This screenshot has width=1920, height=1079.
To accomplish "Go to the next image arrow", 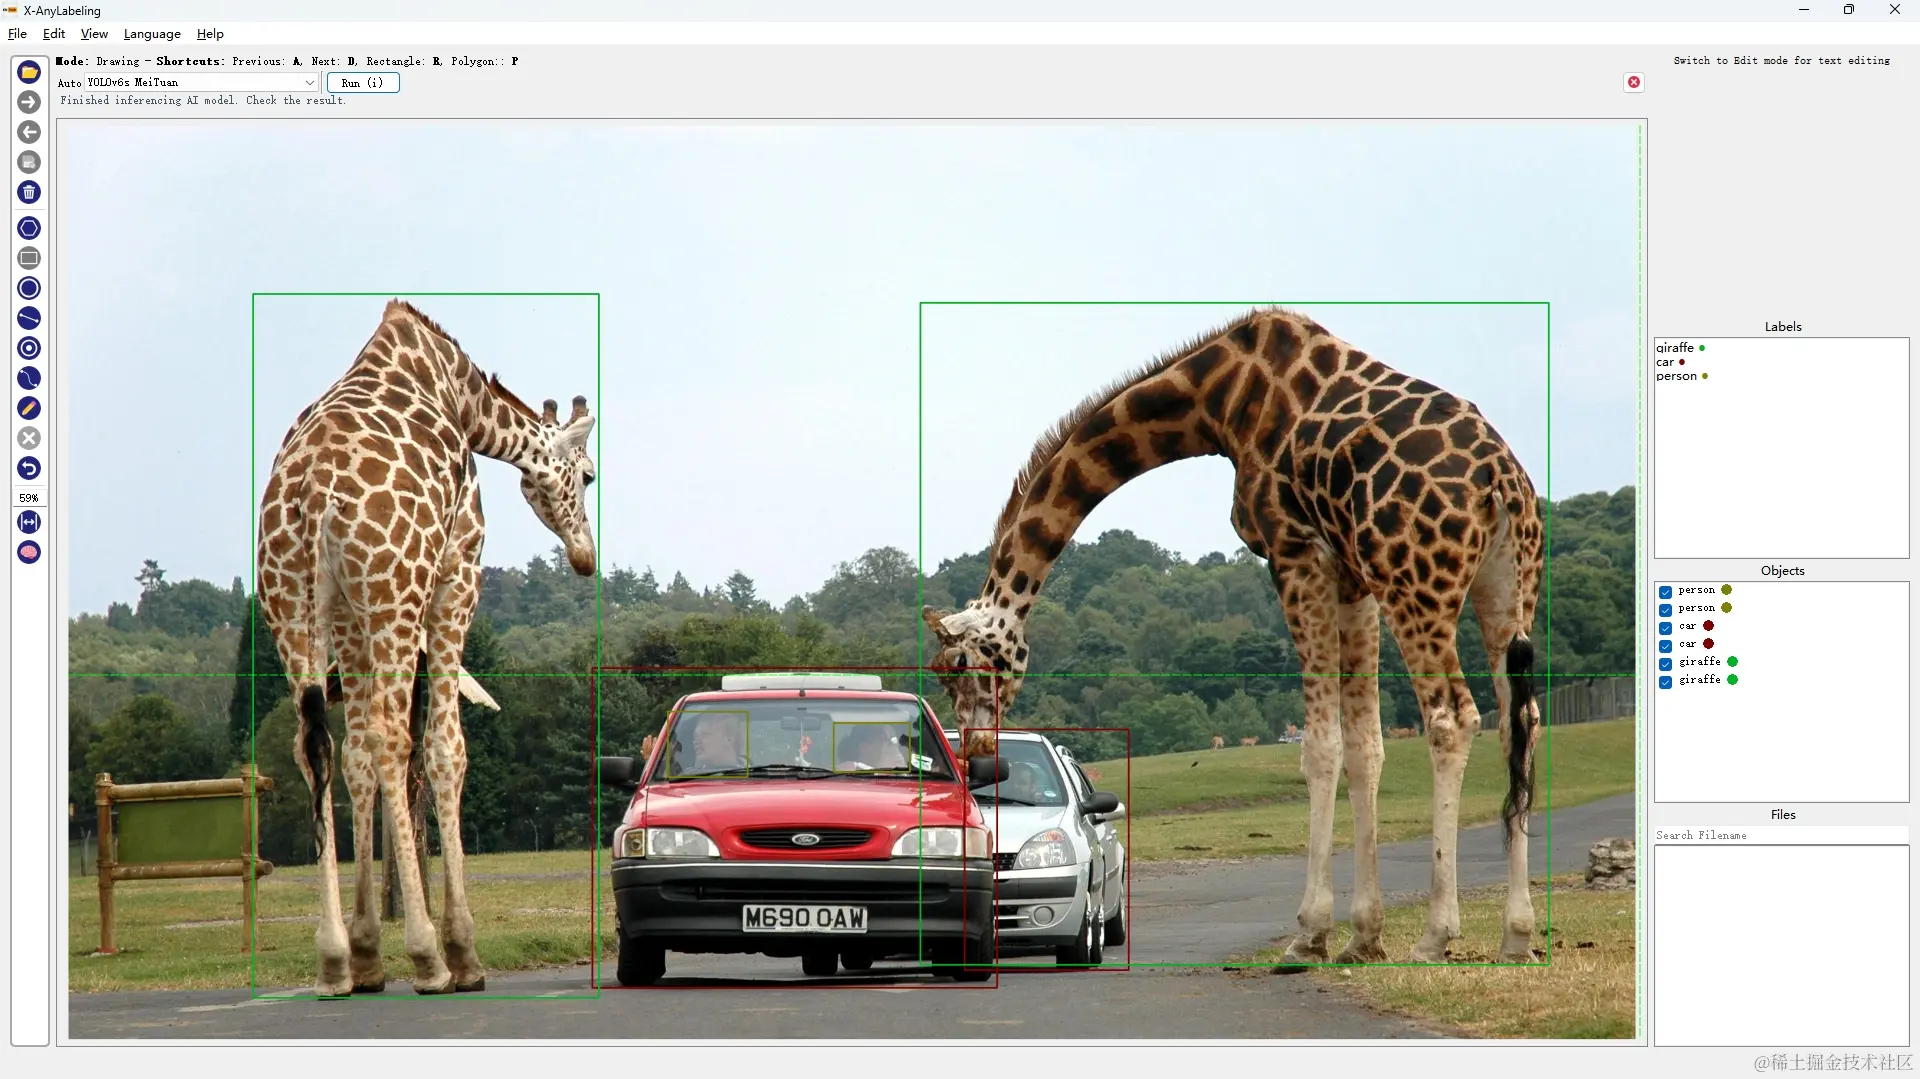I will (x=29, y=102).
